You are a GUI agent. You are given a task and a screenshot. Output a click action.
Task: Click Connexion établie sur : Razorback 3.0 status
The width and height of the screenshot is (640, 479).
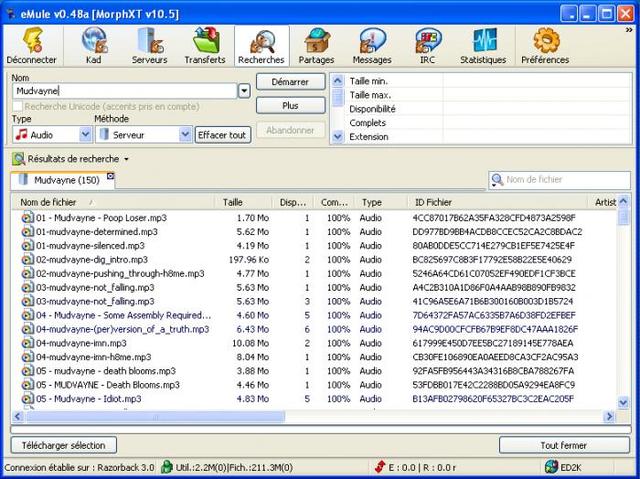[x=80, y=468]
